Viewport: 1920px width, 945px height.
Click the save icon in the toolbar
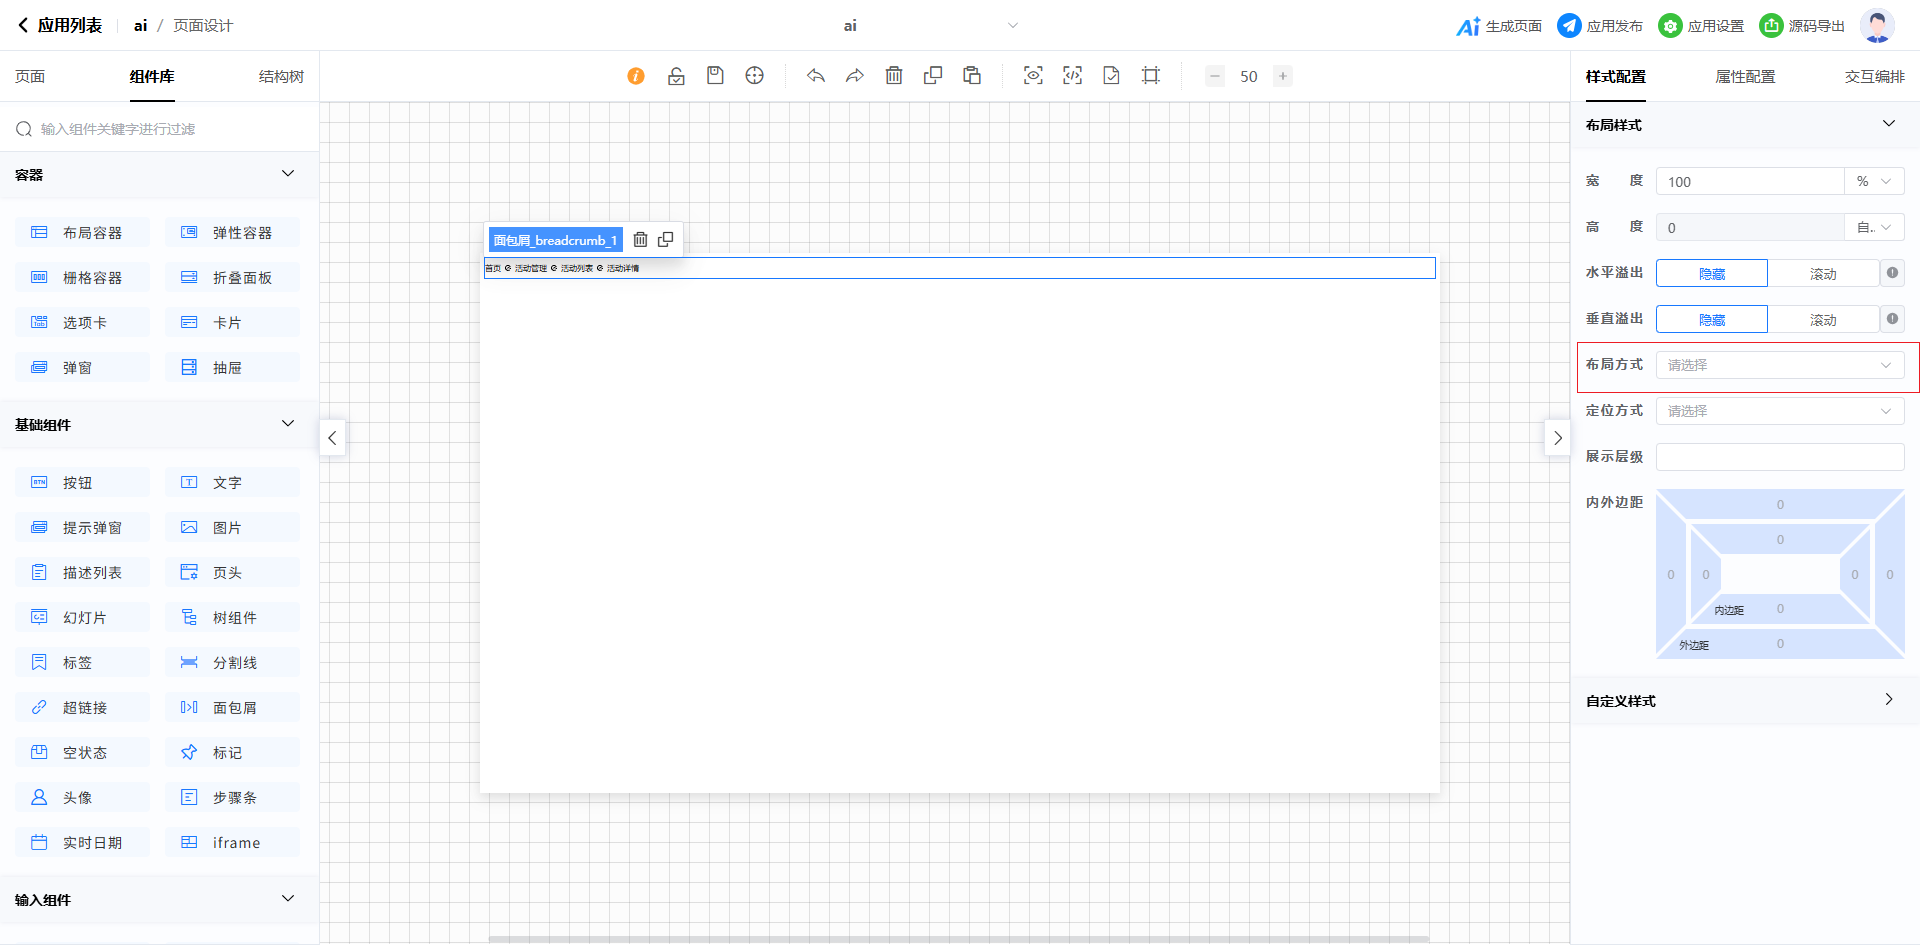[715, 76]
